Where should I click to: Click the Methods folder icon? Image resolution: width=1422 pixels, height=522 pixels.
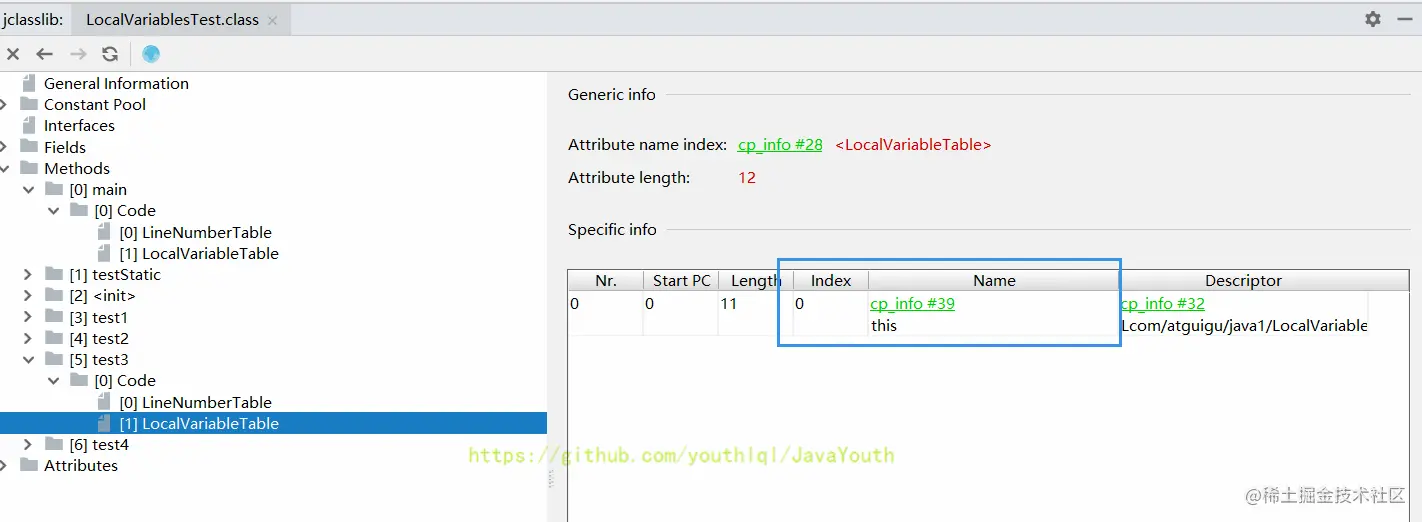click(x=29, y=168)
